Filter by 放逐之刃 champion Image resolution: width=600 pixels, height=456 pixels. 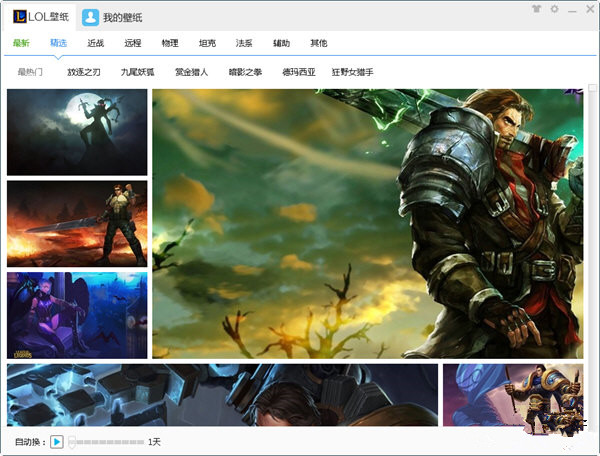click(84, 72)
